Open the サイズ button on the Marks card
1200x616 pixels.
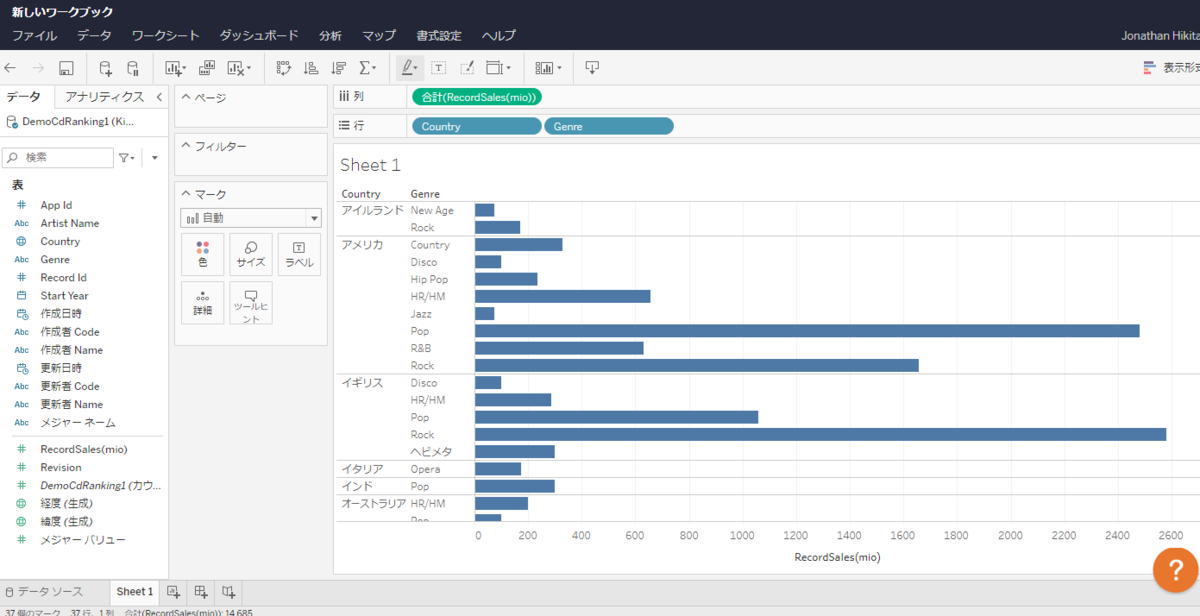(x=249, y=254)
